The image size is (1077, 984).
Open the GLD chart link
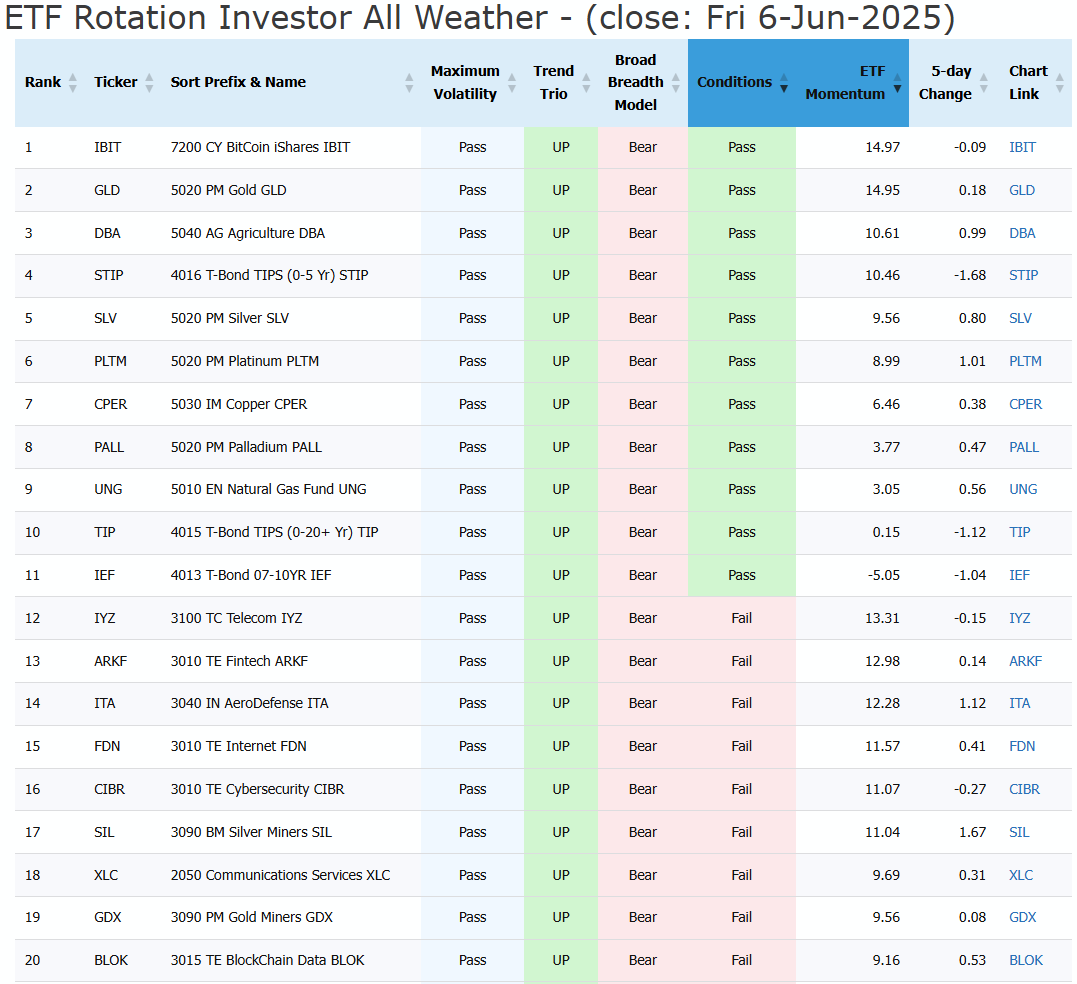[1021, 190]
